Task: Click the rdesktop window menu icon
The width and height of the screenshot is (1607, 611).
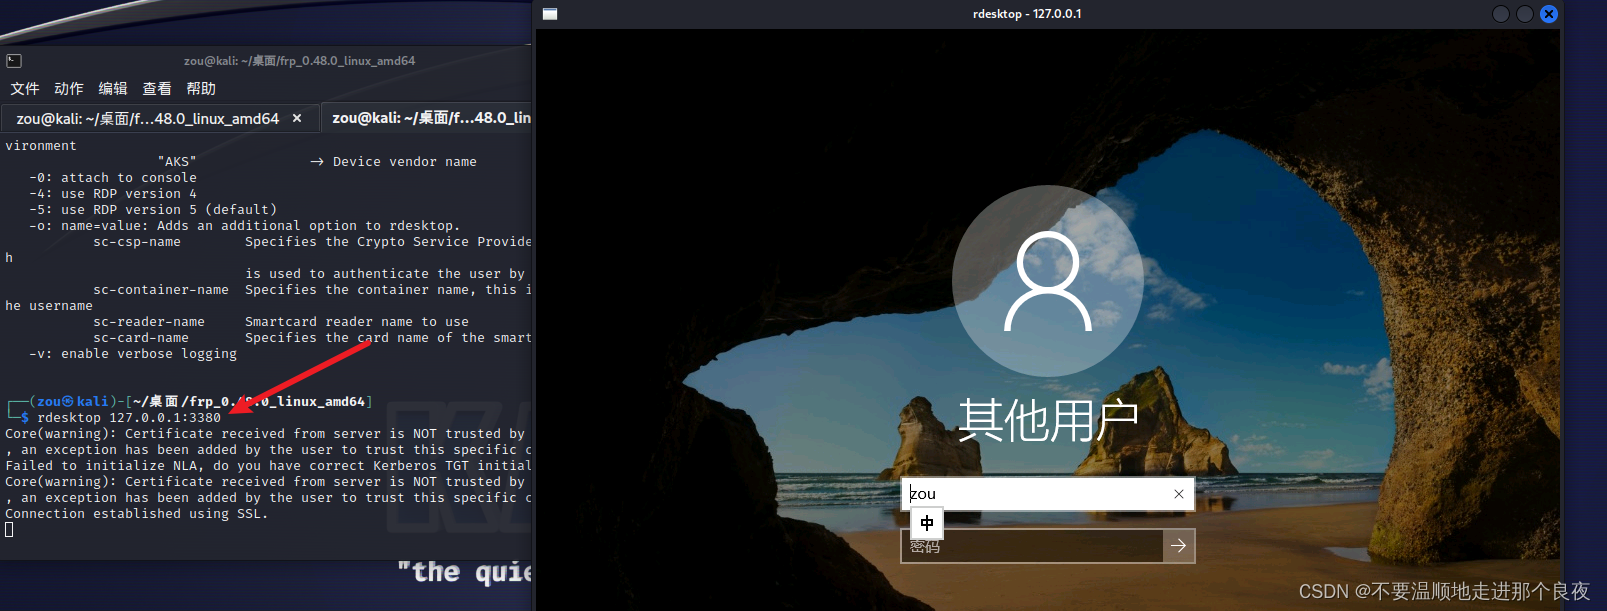Action: 550,14
